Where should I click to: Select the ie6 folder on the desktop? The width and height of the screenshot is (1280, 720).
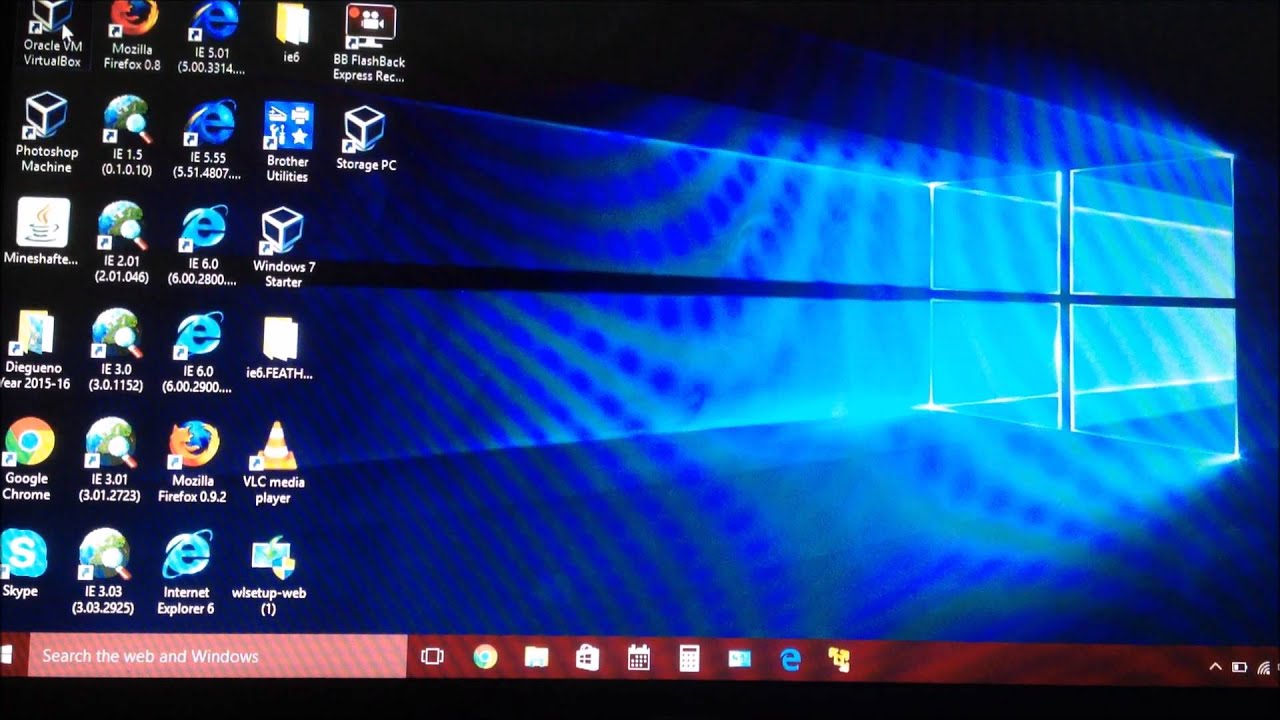[291, 34]
